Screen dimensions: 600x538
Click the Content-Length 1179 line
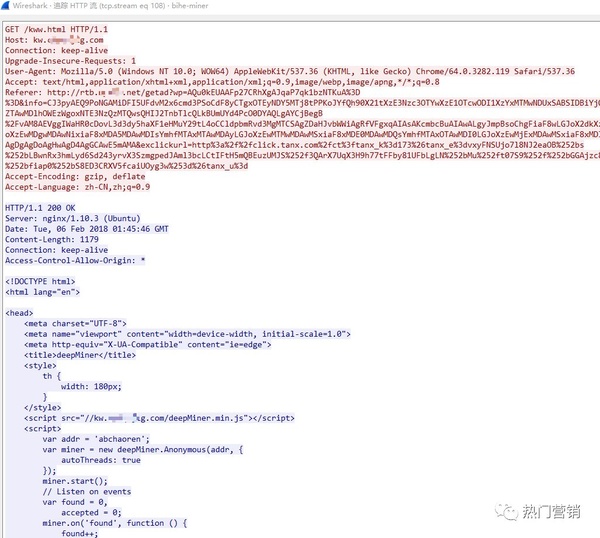point(52,240)
